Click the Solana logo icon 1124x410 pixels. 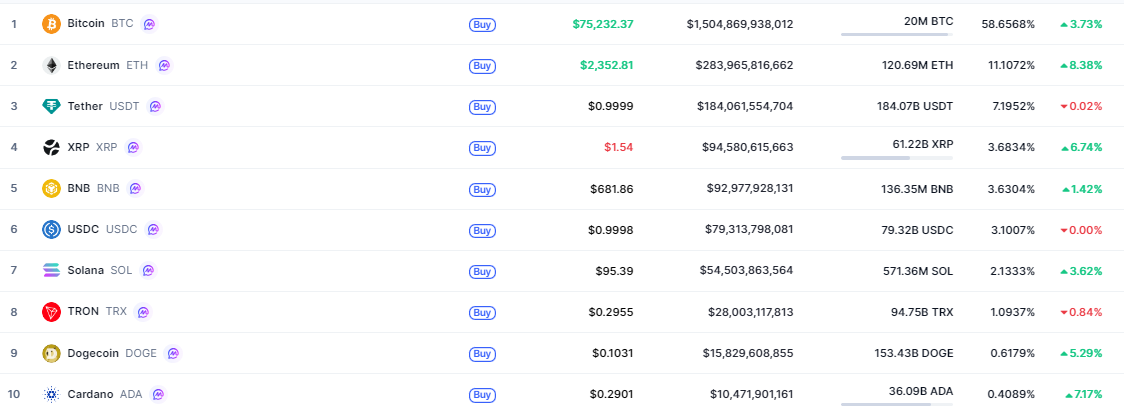[51, 270]
